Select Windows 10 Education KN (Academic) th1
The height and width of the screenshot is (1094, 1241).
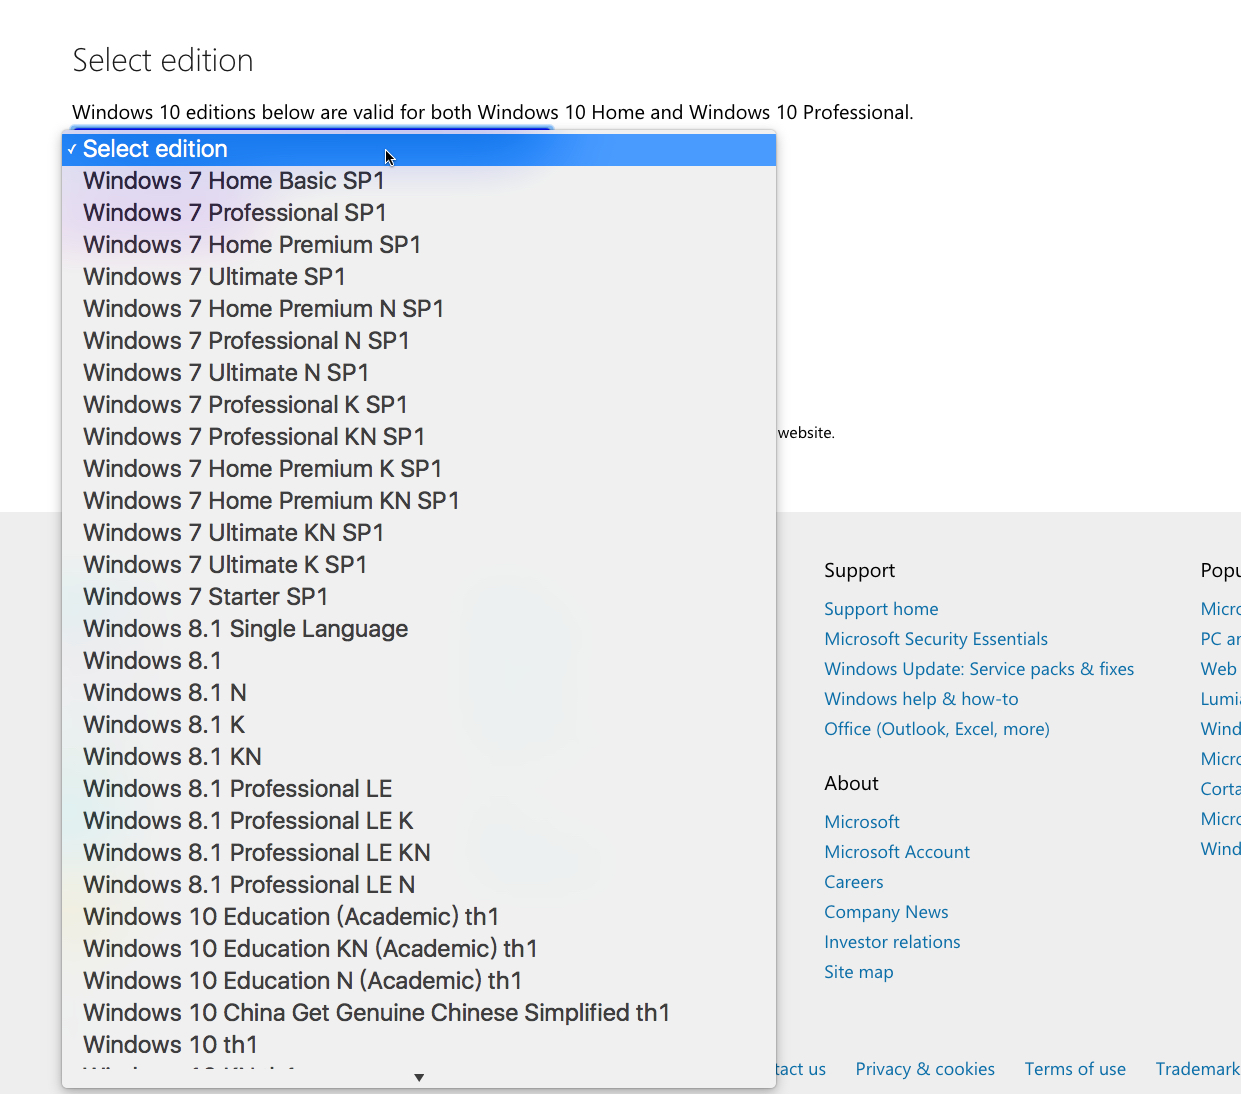pos(419,949)
